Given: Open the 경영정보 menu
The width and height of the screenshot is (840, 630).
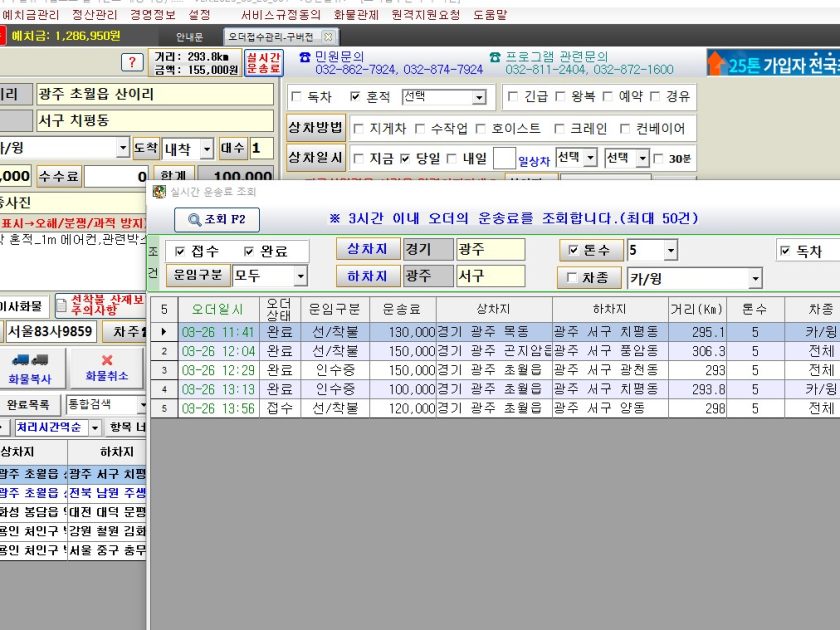Looking at the screenshot, I should [x=158, y=15].
